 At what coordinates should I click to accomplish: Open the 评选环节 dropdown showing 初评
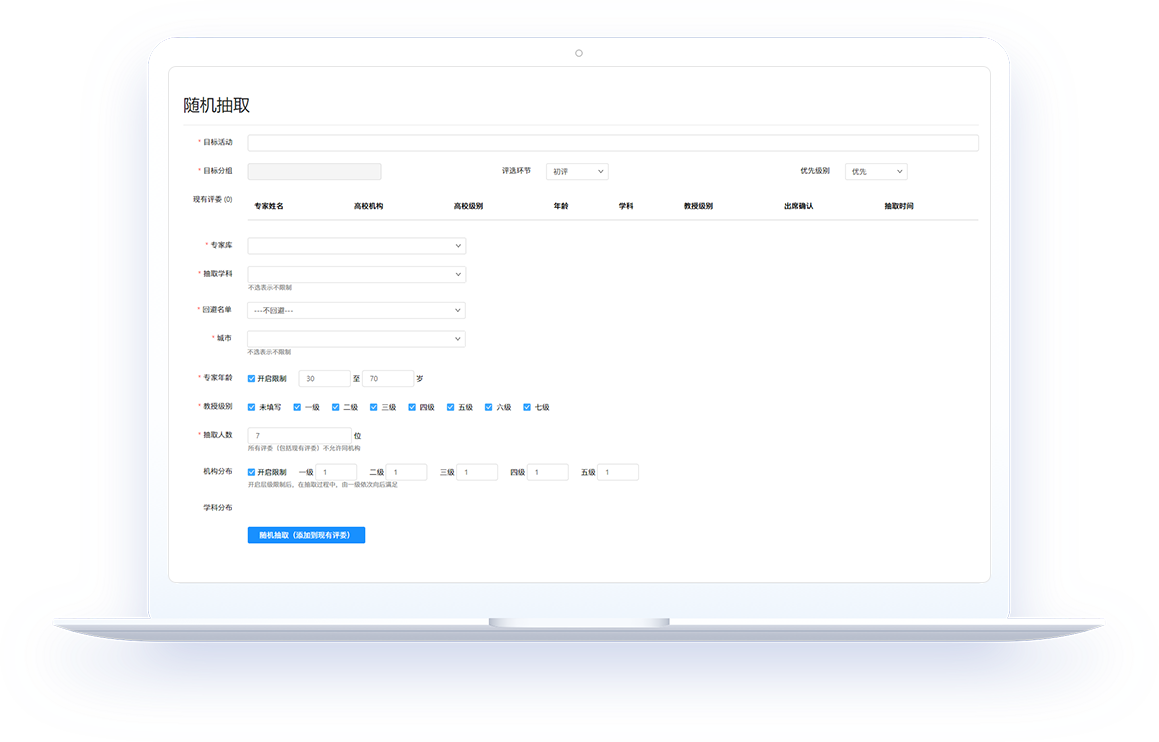pyautogui.click(x=577, y=172)
